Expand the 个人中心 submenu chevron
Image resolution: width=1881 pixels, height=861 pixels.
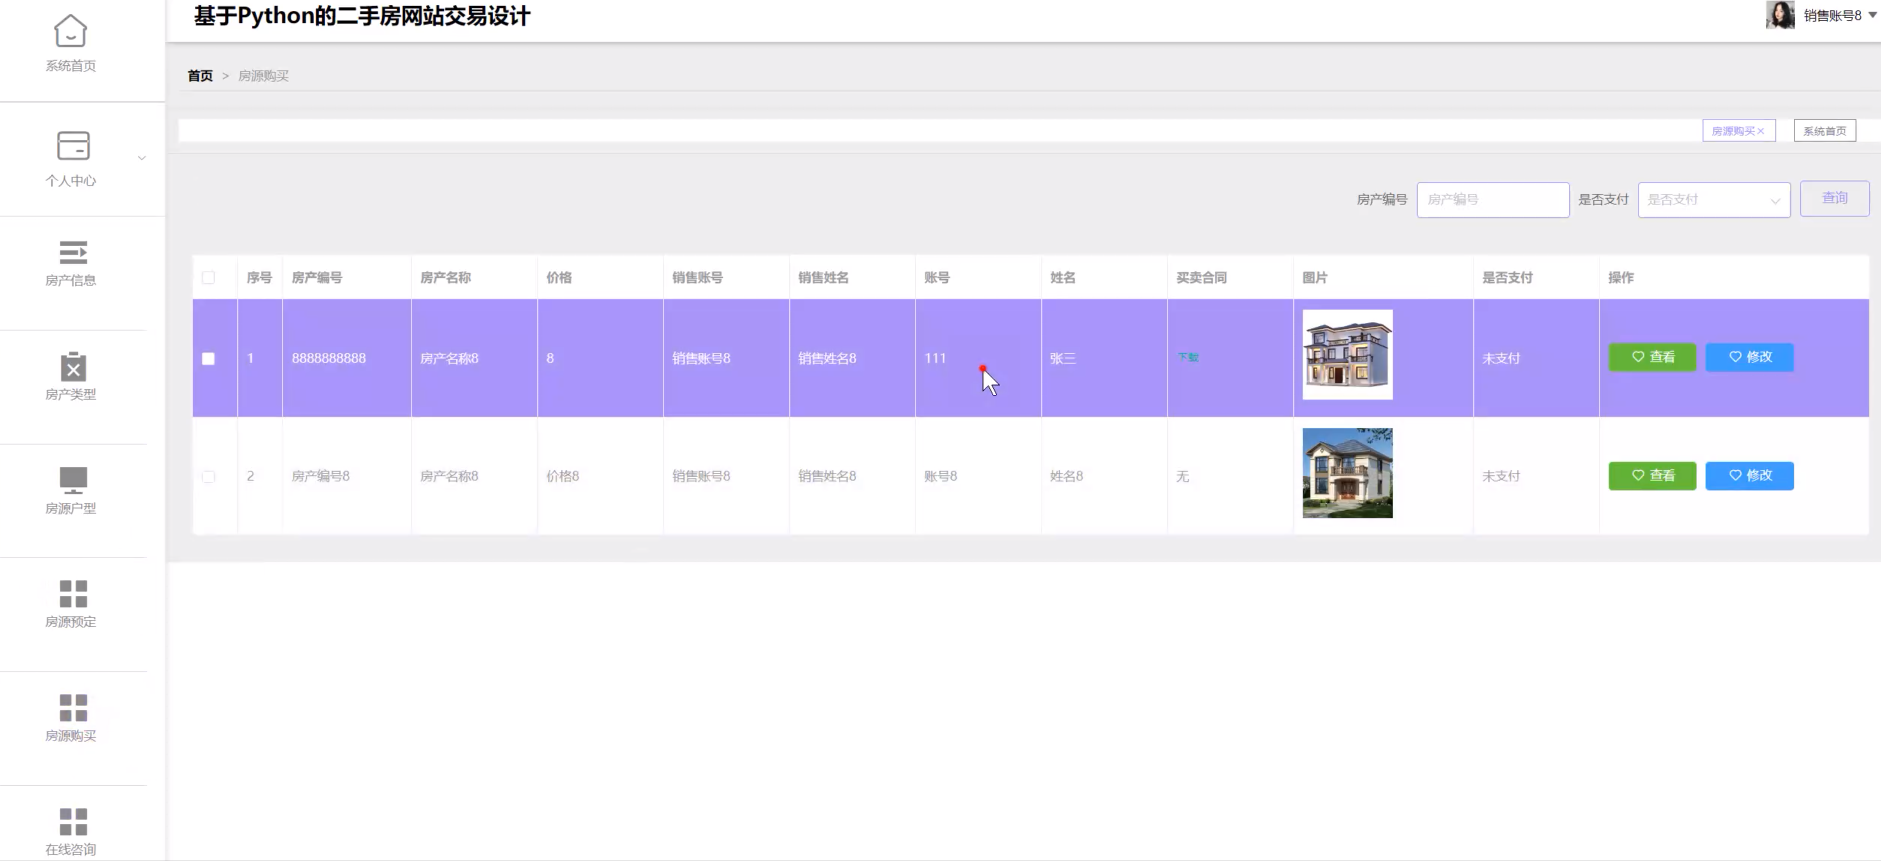pyautogui.click(x=142, y=158)
